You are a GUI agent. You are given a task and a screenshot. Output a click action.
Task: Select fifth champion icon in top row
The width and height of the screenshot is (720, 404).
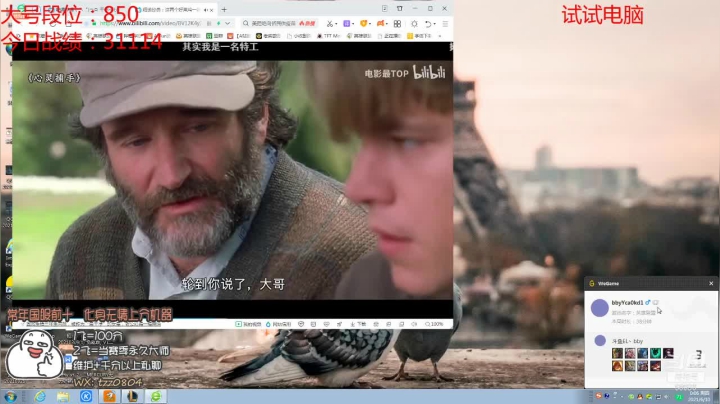668,353
